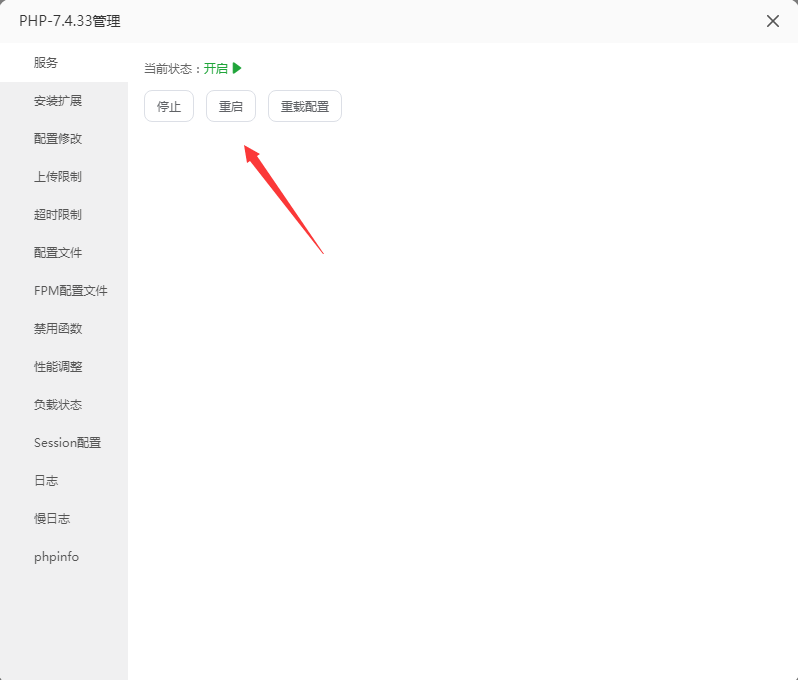Select phpinfo in the sidebar

point(56,557)
